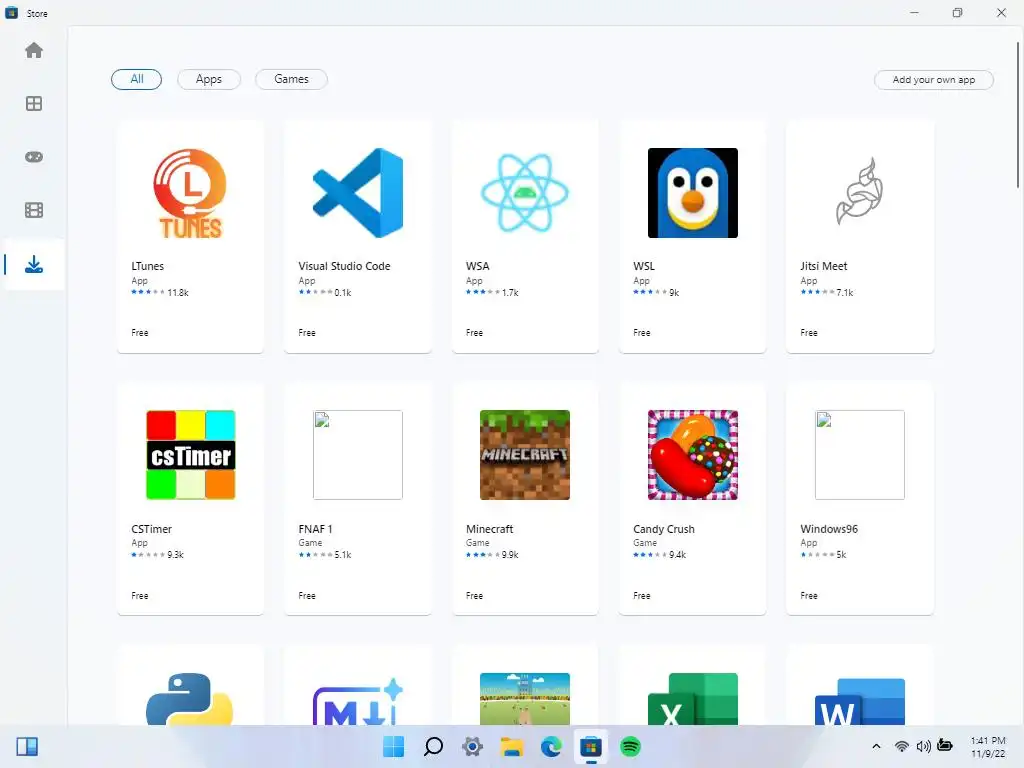Select the All filter tab
Viewport: 1024px width, 768px height.
pyautogui.click(x=136, y=79)
